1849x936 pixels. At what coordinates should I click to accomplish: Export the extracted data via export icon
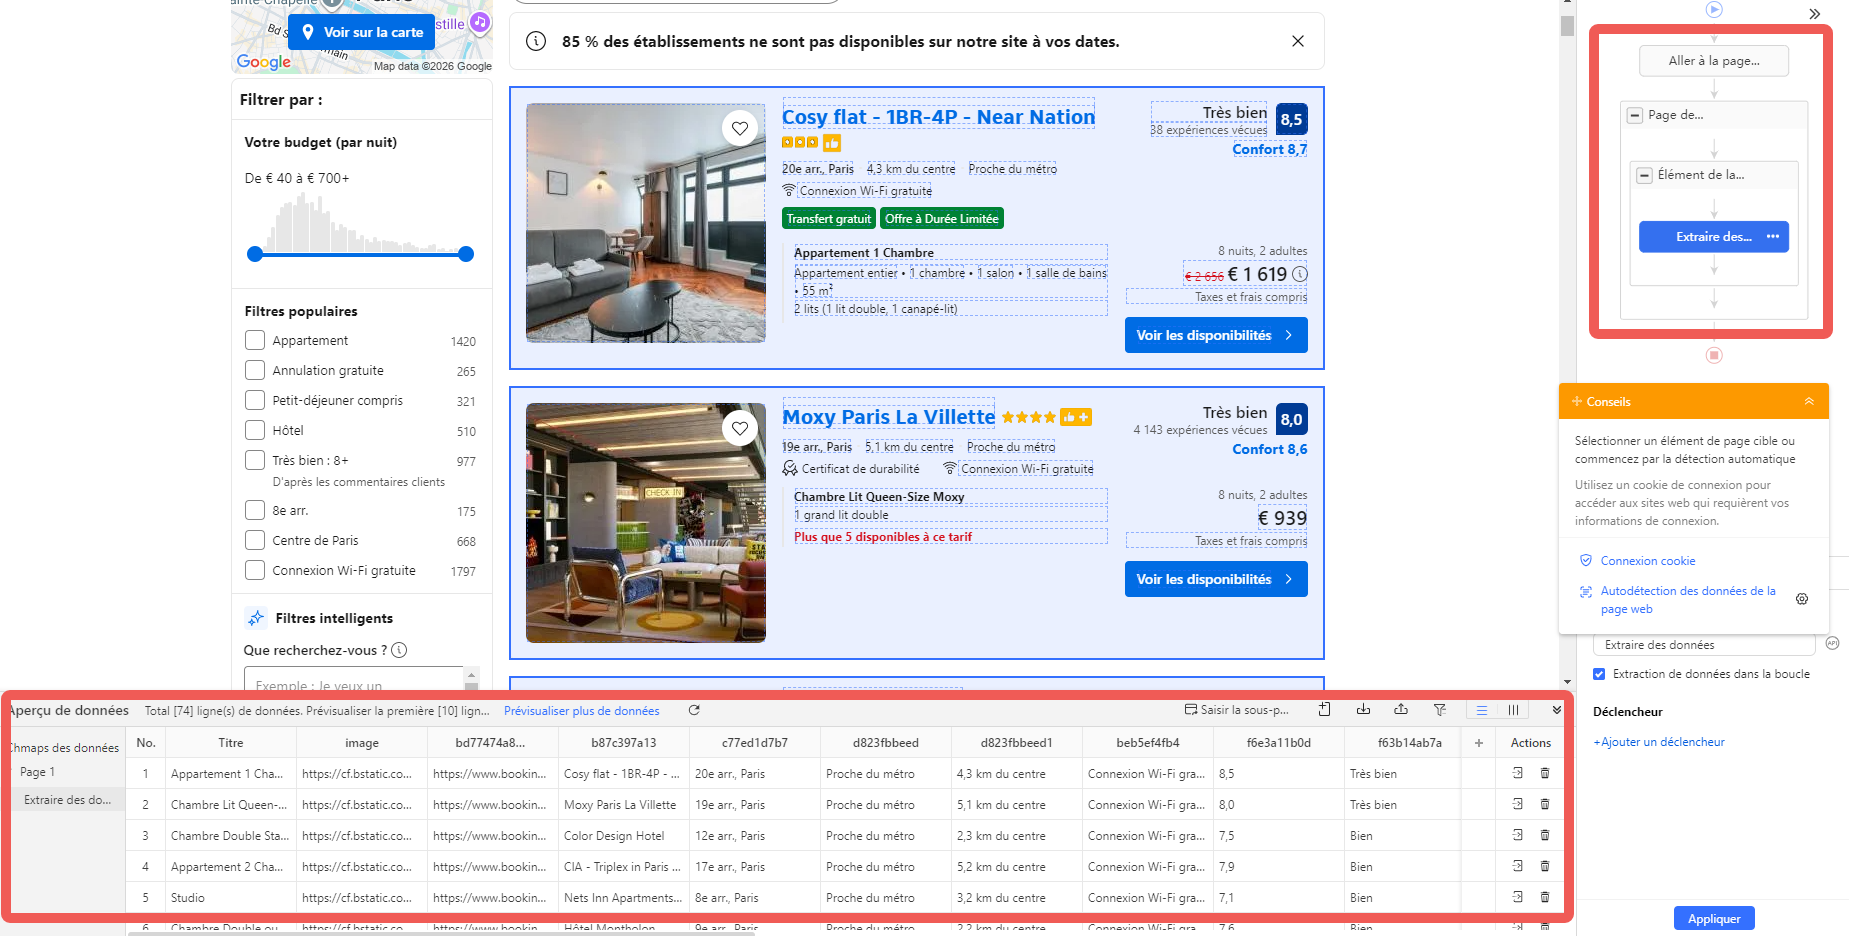(1401, 709)
